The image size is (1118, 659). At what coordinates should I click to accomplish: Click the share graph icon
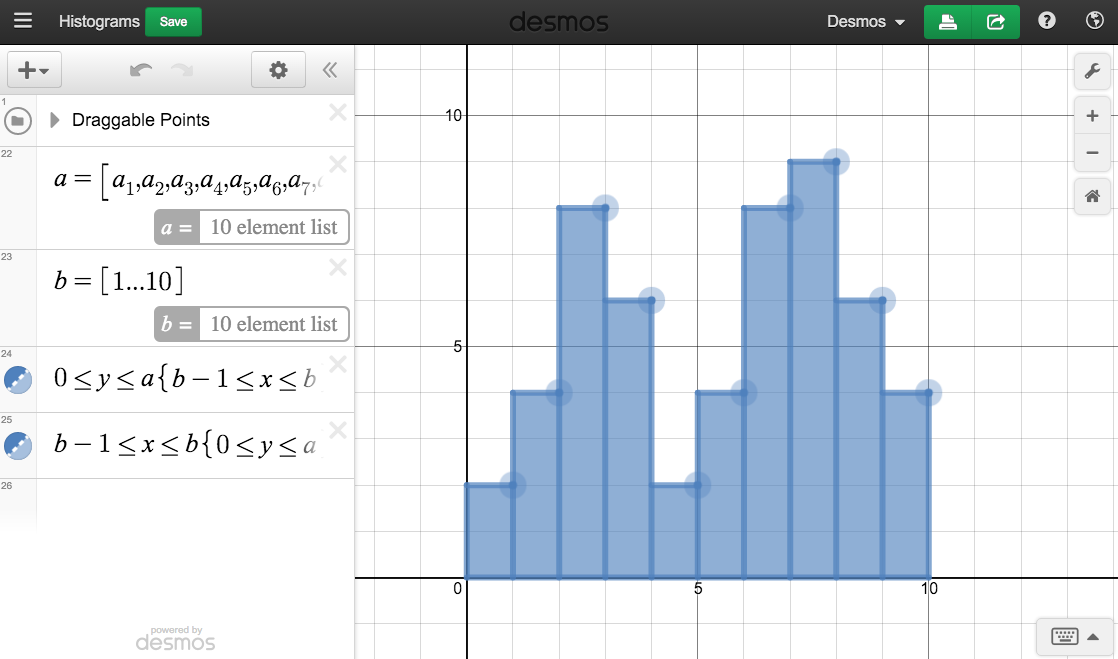point(996,22)
